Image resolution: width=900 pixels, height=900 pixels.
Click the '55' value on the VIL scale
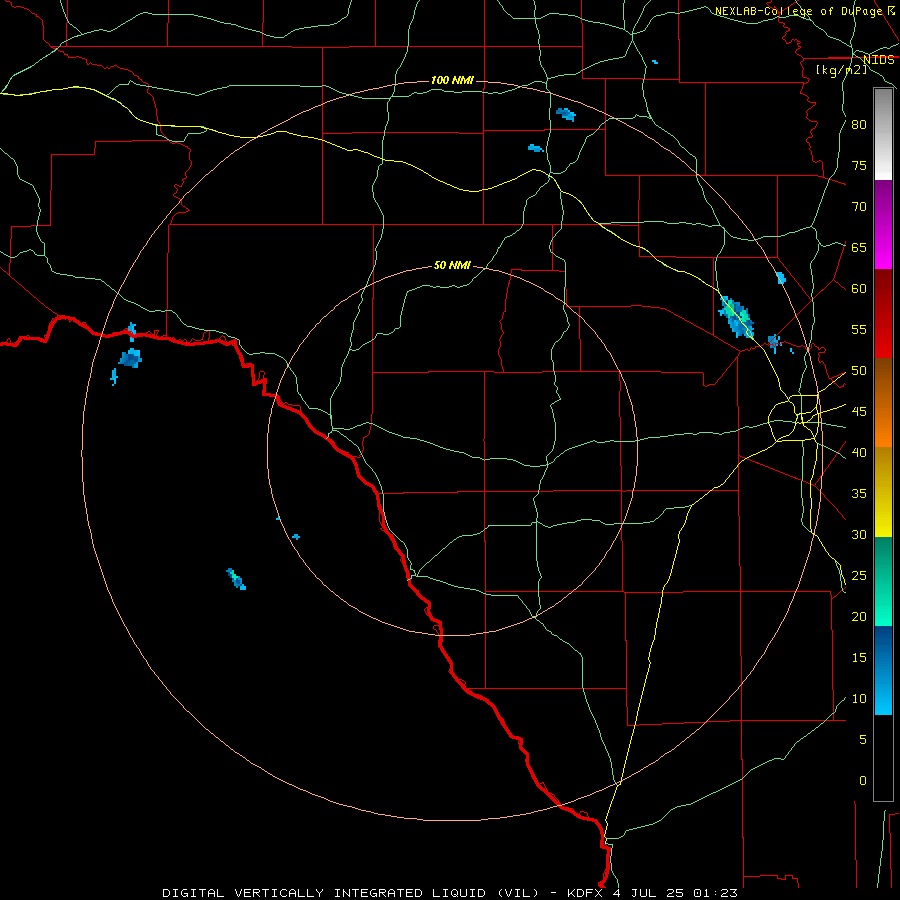859,330
